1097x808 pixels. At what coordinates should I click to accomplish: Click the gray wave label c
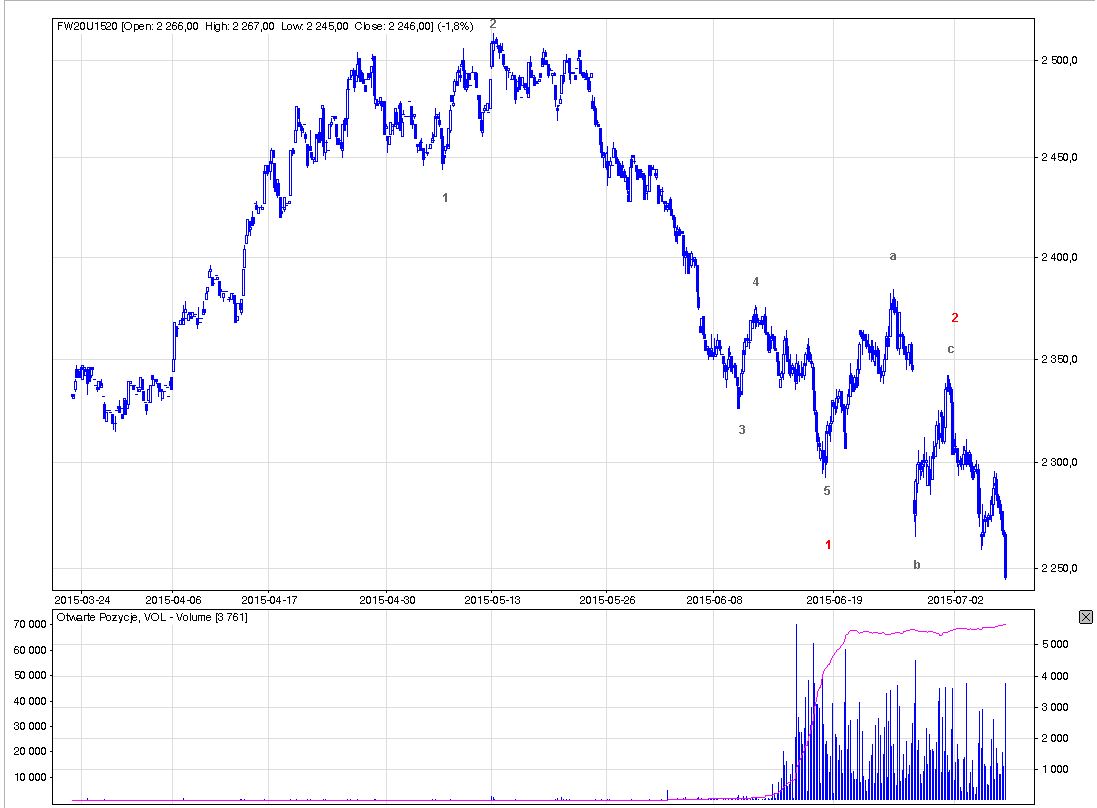coord(950,349)
